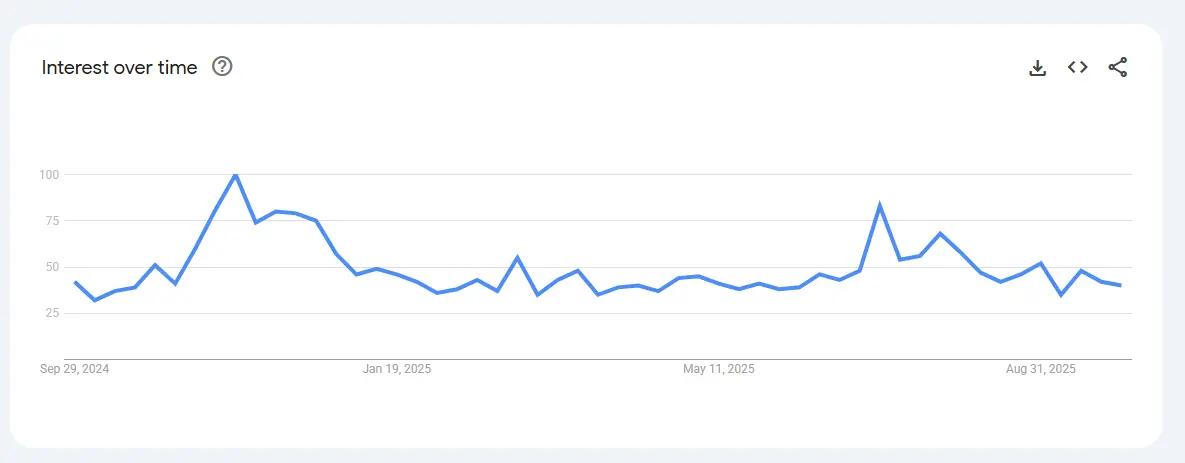Image resolution: width=1185 pixels, height=463 pixels.
Task: Click the 25 y-axis label
Action: 52,313
